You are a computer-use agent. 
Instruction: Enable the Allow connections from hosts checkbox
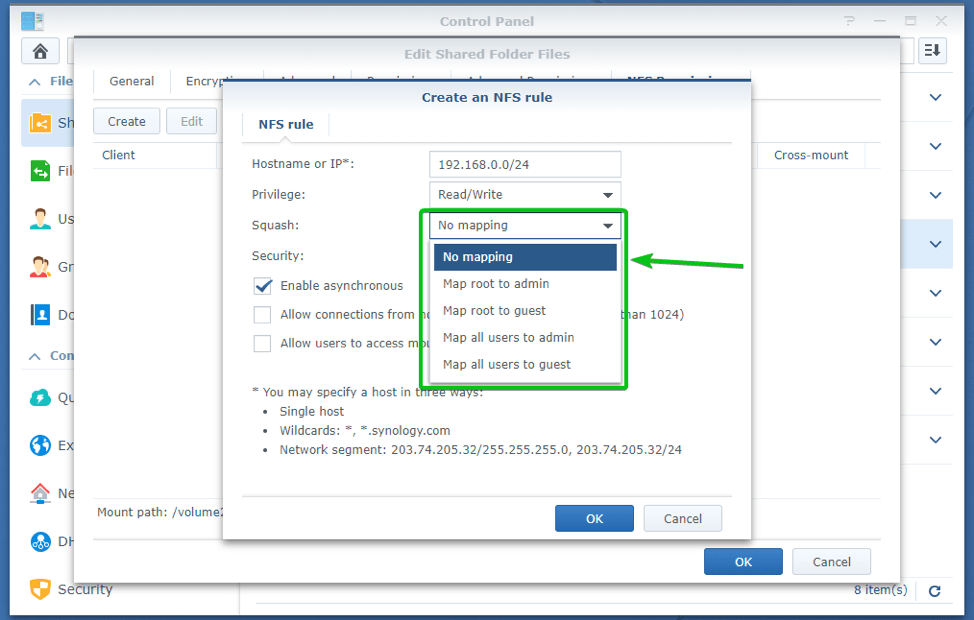coord(262,314)
